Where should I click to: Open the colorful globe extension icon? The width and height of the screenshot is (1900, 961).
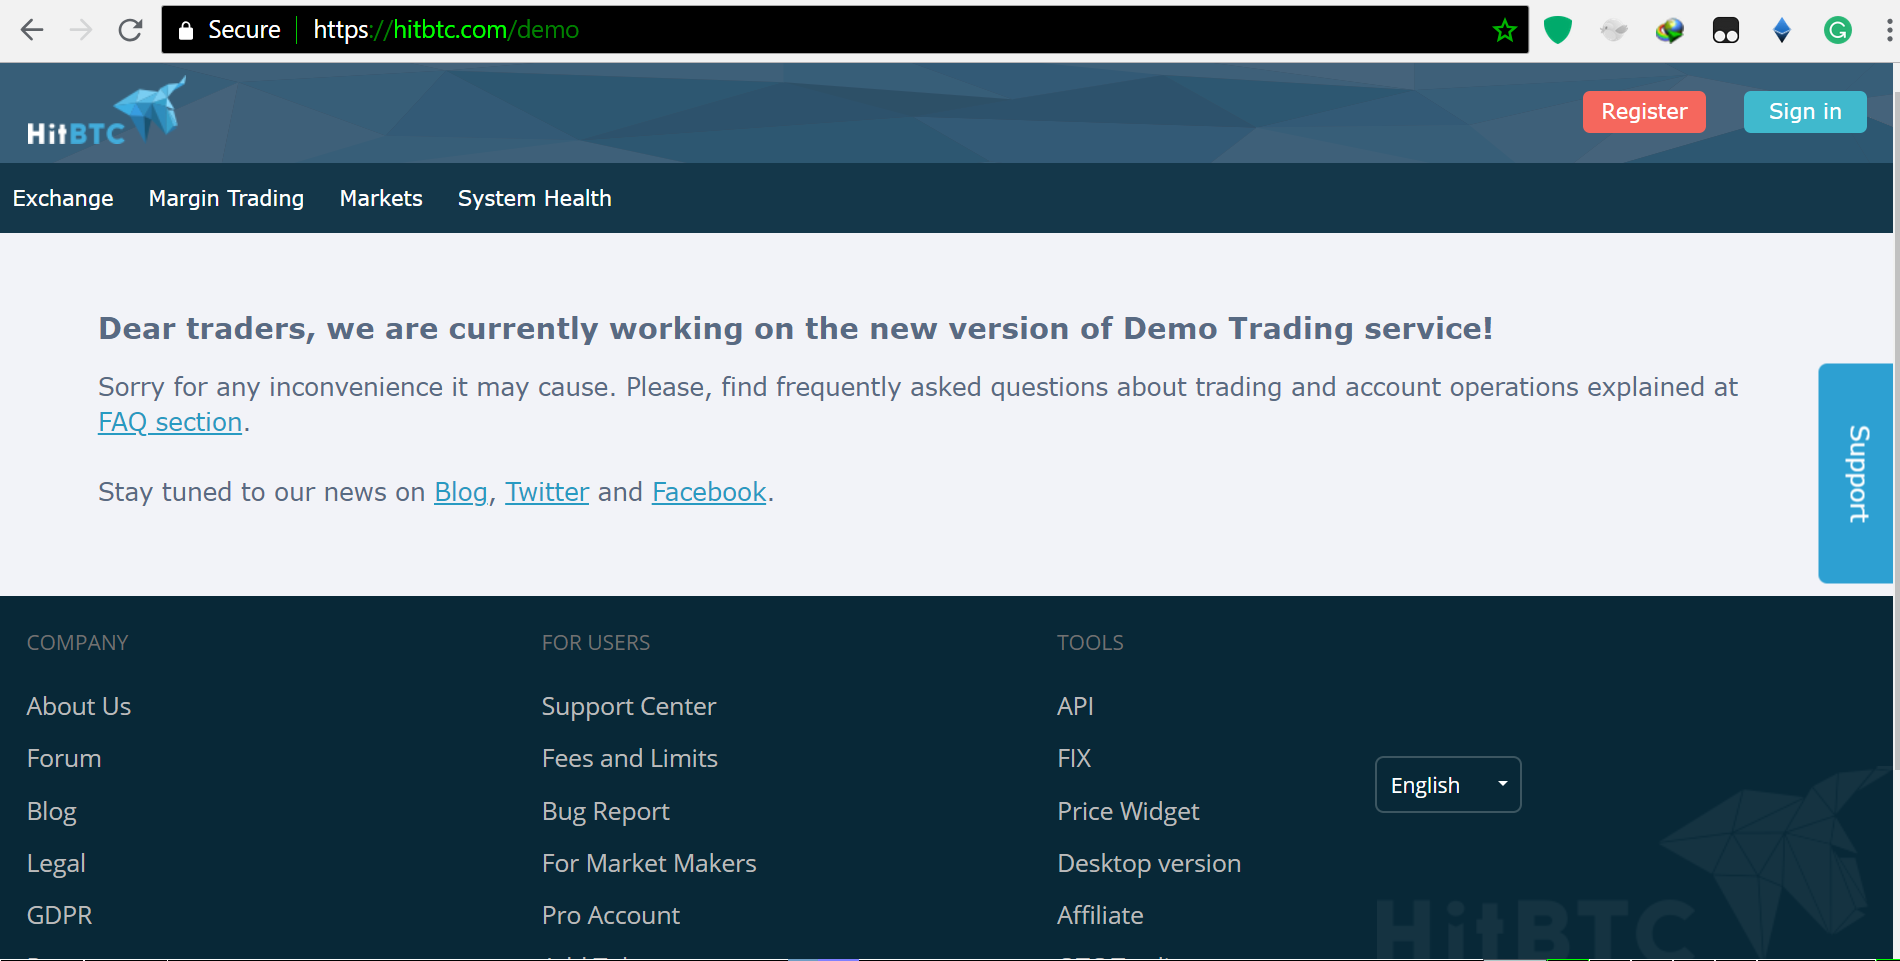click(x=1670, y=30)
